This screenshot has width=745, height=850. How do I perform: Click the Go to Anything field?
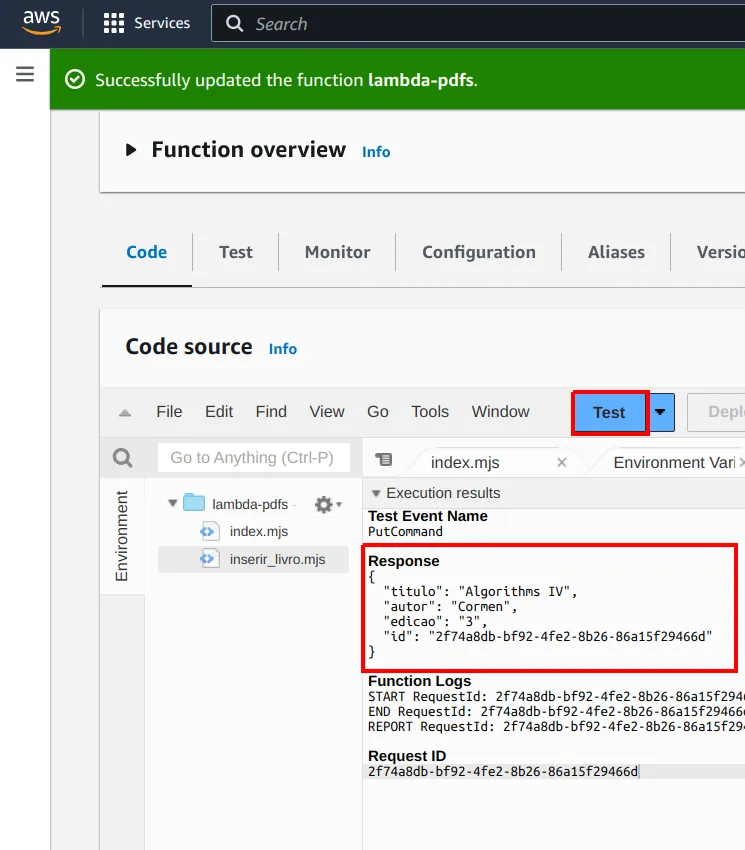[x=253, y=458]
